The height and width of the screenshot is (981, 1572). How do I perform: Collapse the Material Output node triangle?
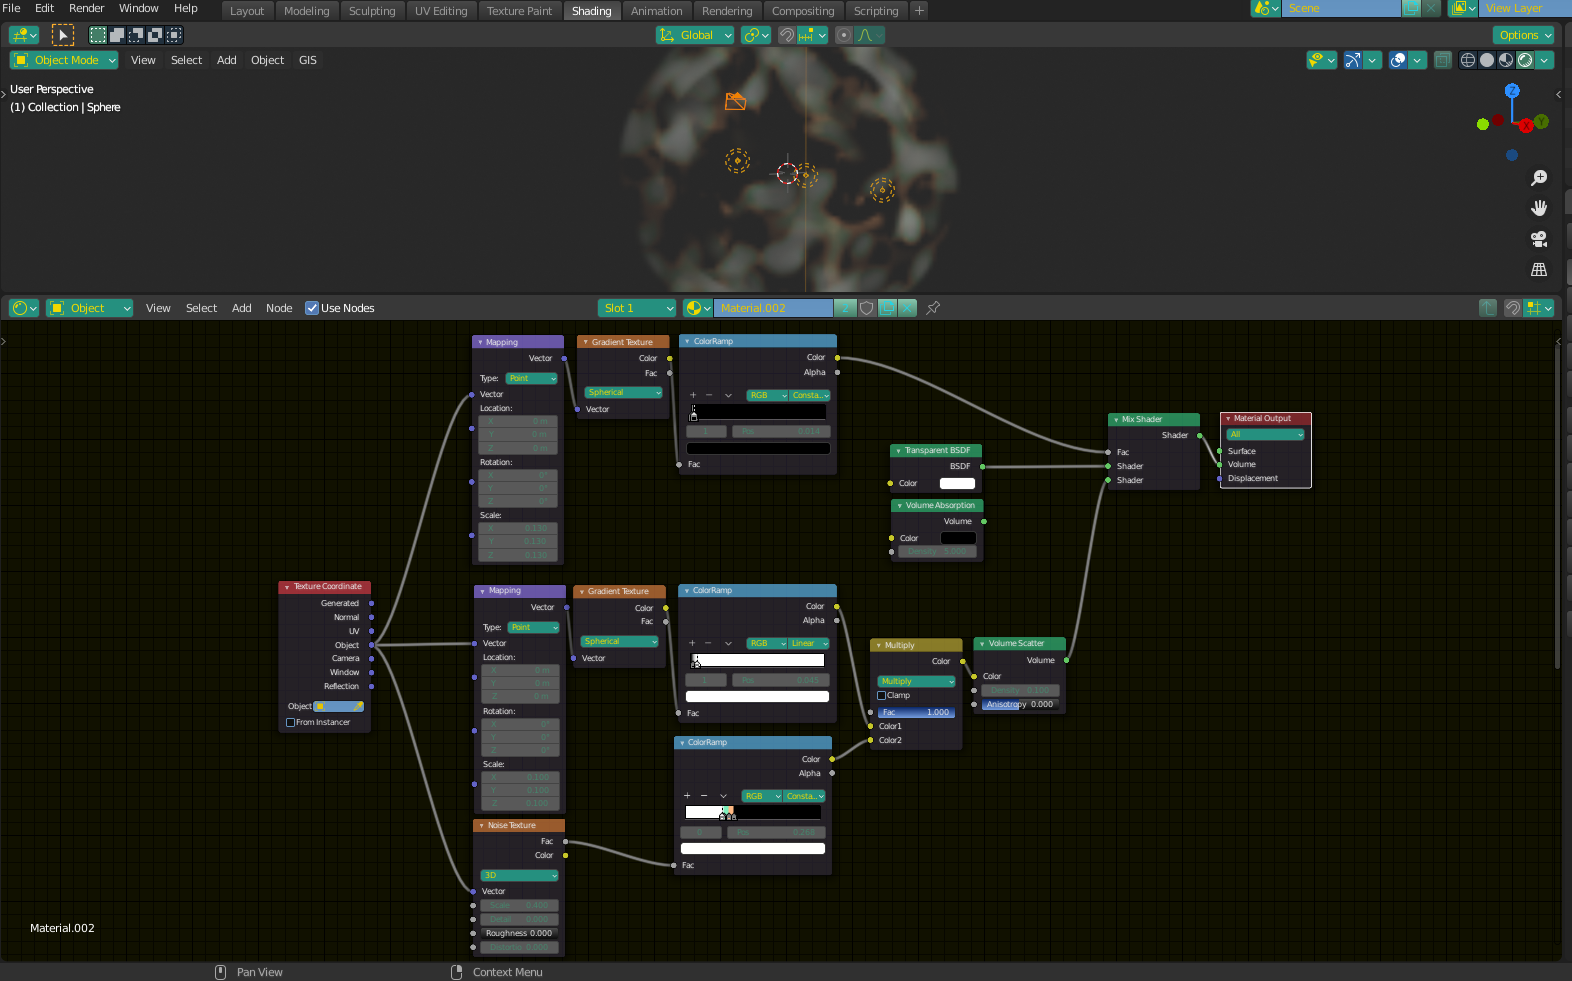pos(1228,419)
